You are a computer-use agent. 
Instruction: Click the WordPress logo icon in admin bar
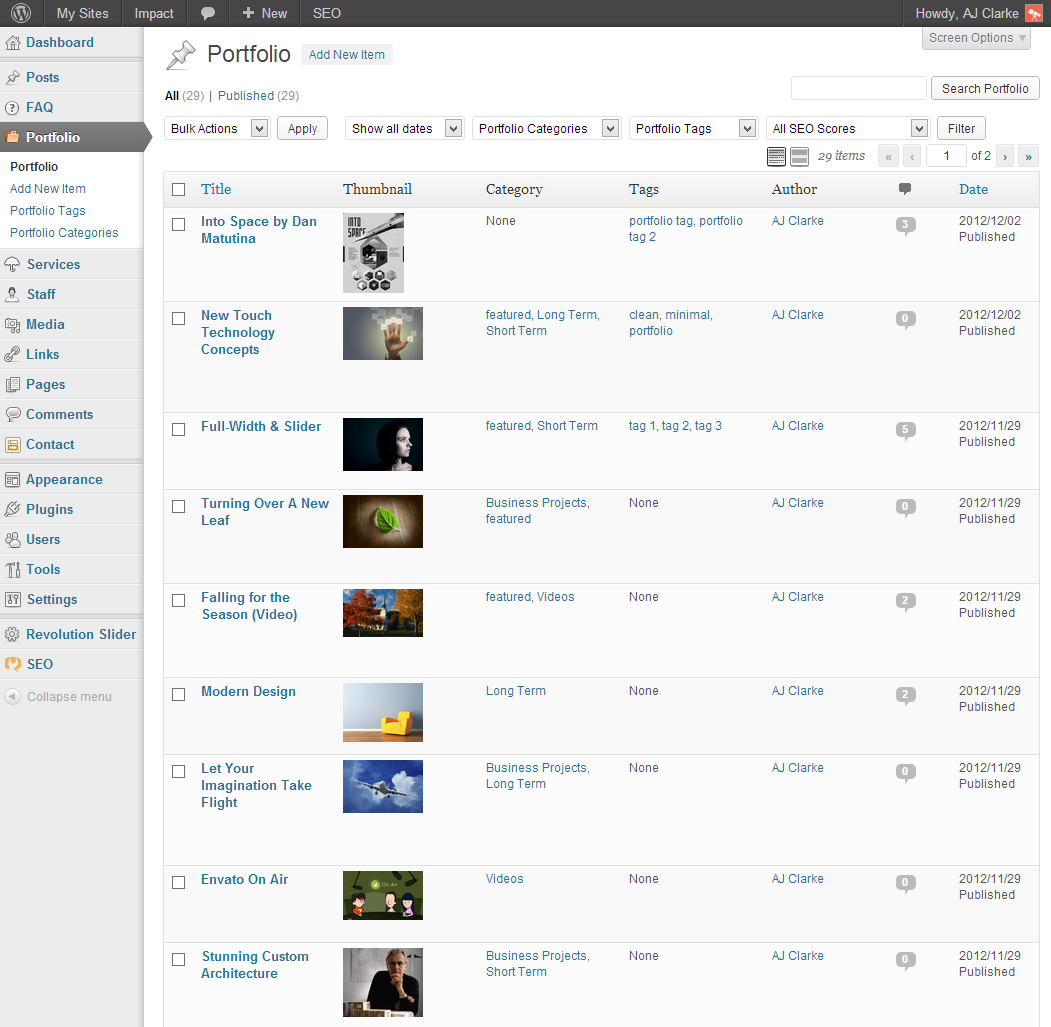[x=21, y=13]
